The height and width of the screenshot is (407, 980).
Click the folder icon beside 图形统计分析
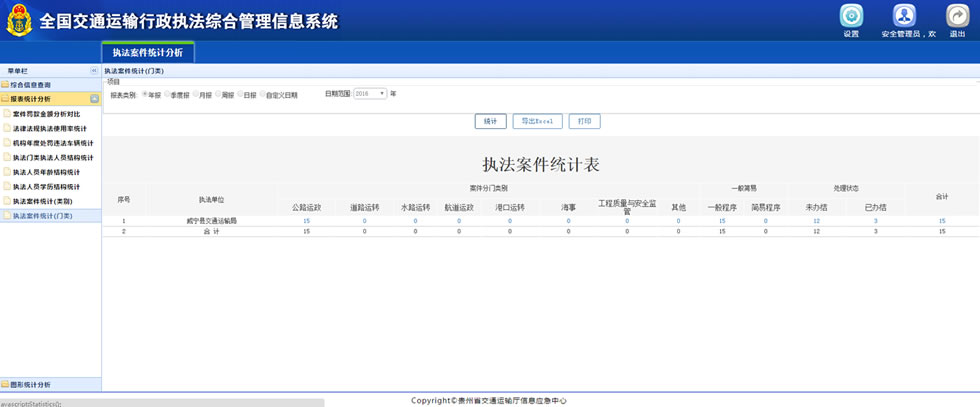pos(5,384)
